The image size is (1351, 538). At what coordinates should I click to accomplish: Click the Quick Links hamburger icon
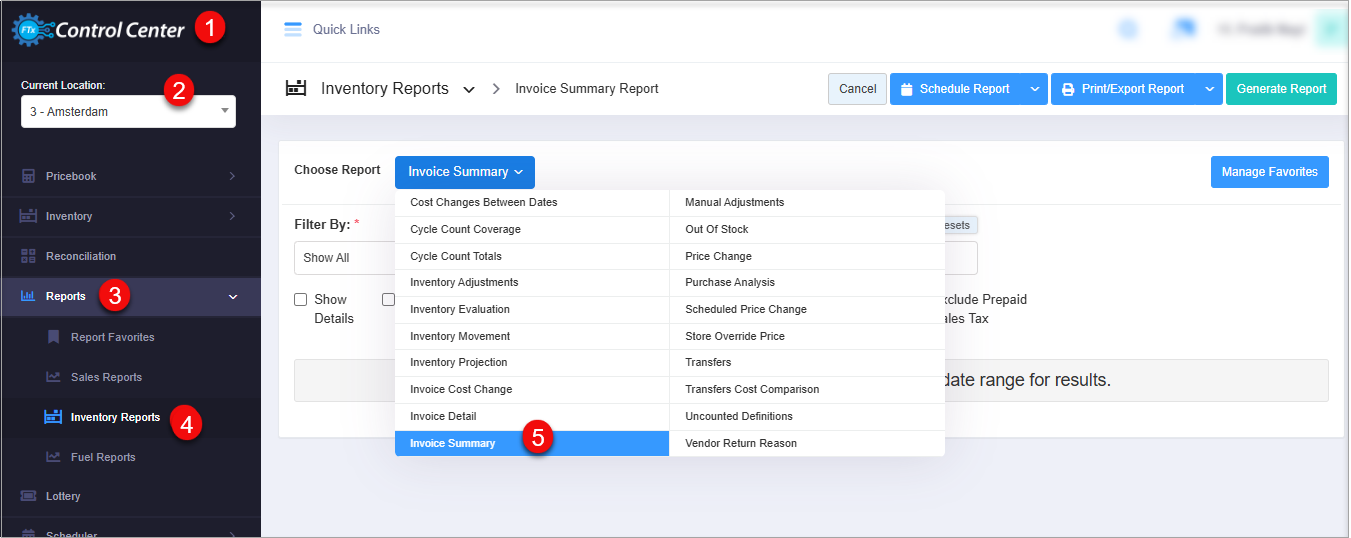coord(293,30)
